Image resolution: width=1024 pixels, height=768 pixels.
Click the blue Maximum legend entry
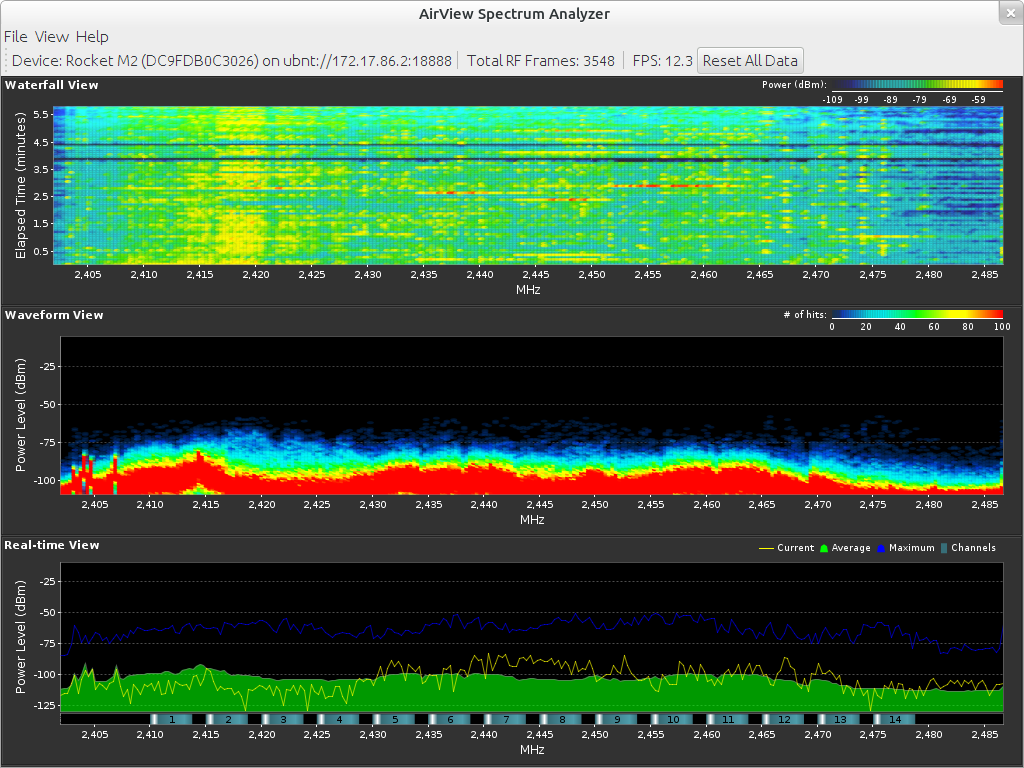tap(911, 548)
